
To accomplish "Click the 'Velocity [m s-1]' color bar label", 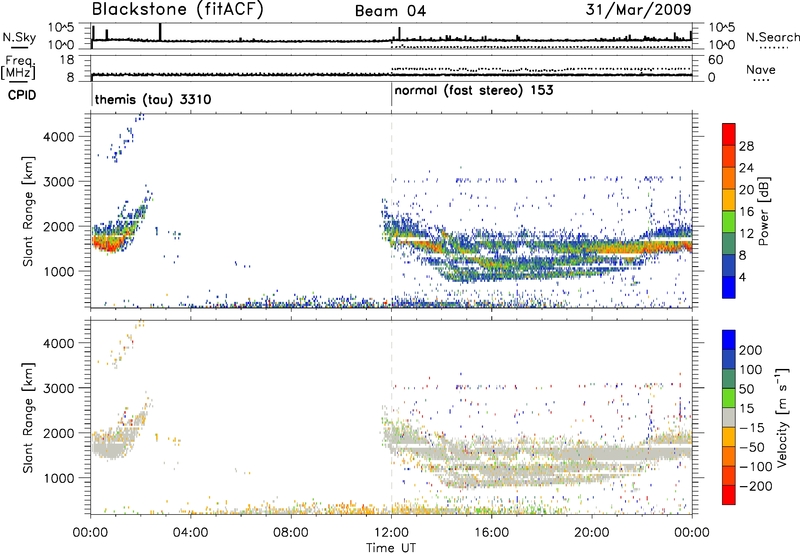I will click(782, 417).
